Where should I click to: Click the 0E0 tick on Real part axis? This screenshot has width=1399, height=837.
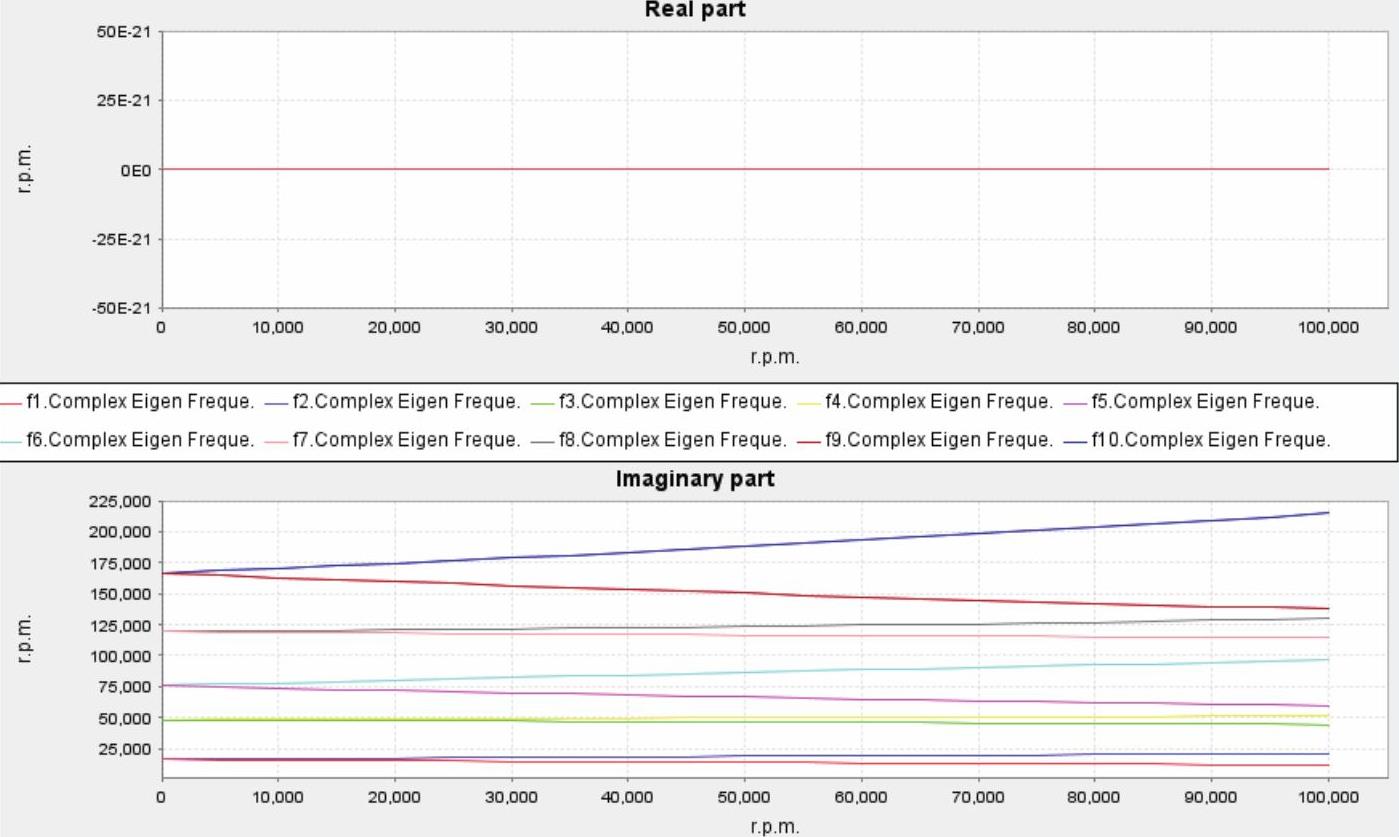pos(135,170)
